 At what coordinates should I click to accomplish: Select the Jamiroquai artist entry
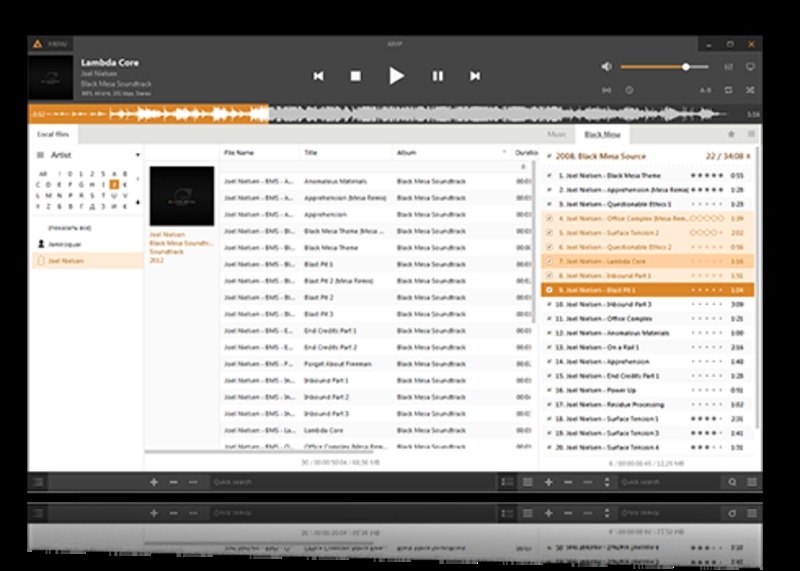pos(87,244)
